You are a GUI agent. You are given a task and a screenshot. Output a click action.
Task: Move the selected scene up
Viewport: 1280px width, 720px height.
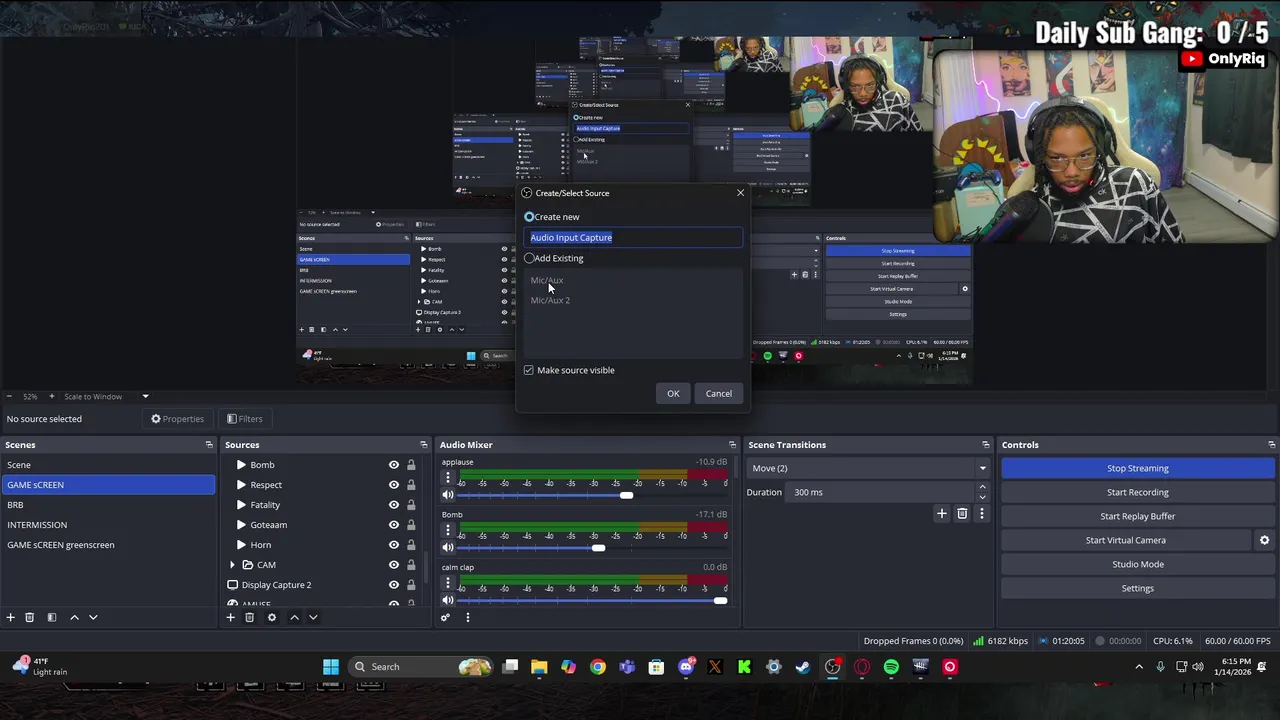pos(74,617)
